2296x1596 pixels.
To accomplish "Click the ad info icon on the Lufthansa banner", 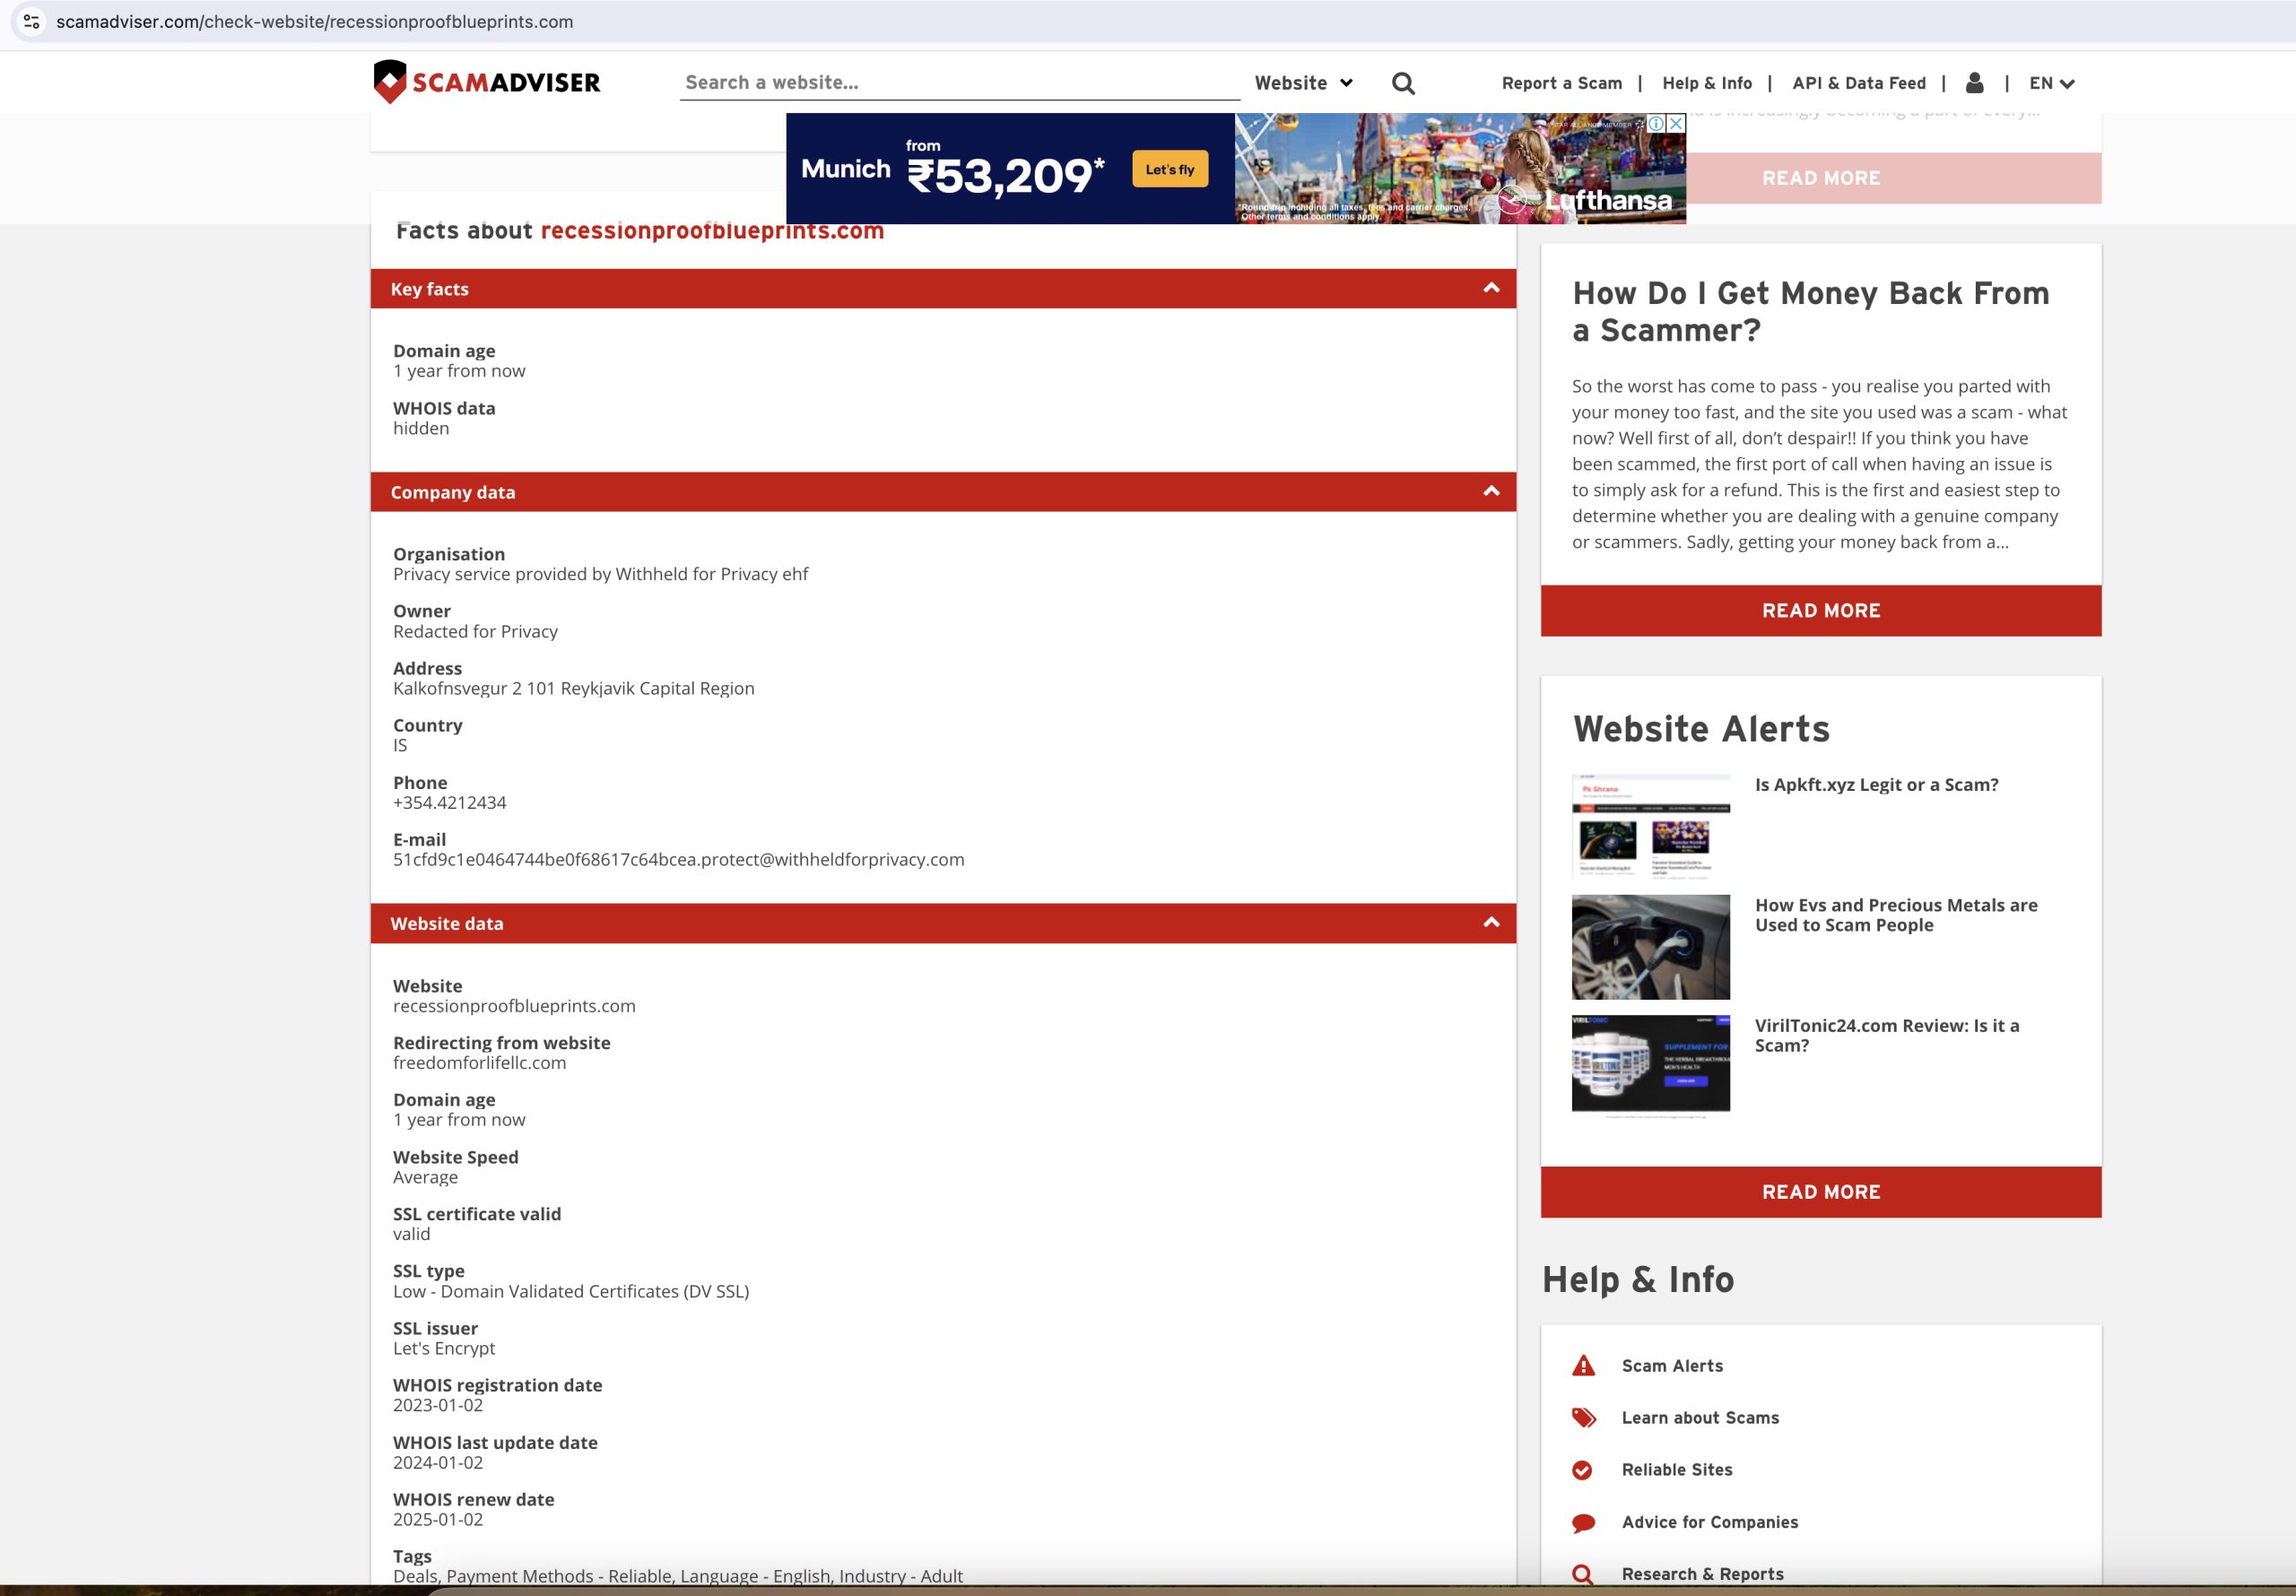I will 1656,123.
